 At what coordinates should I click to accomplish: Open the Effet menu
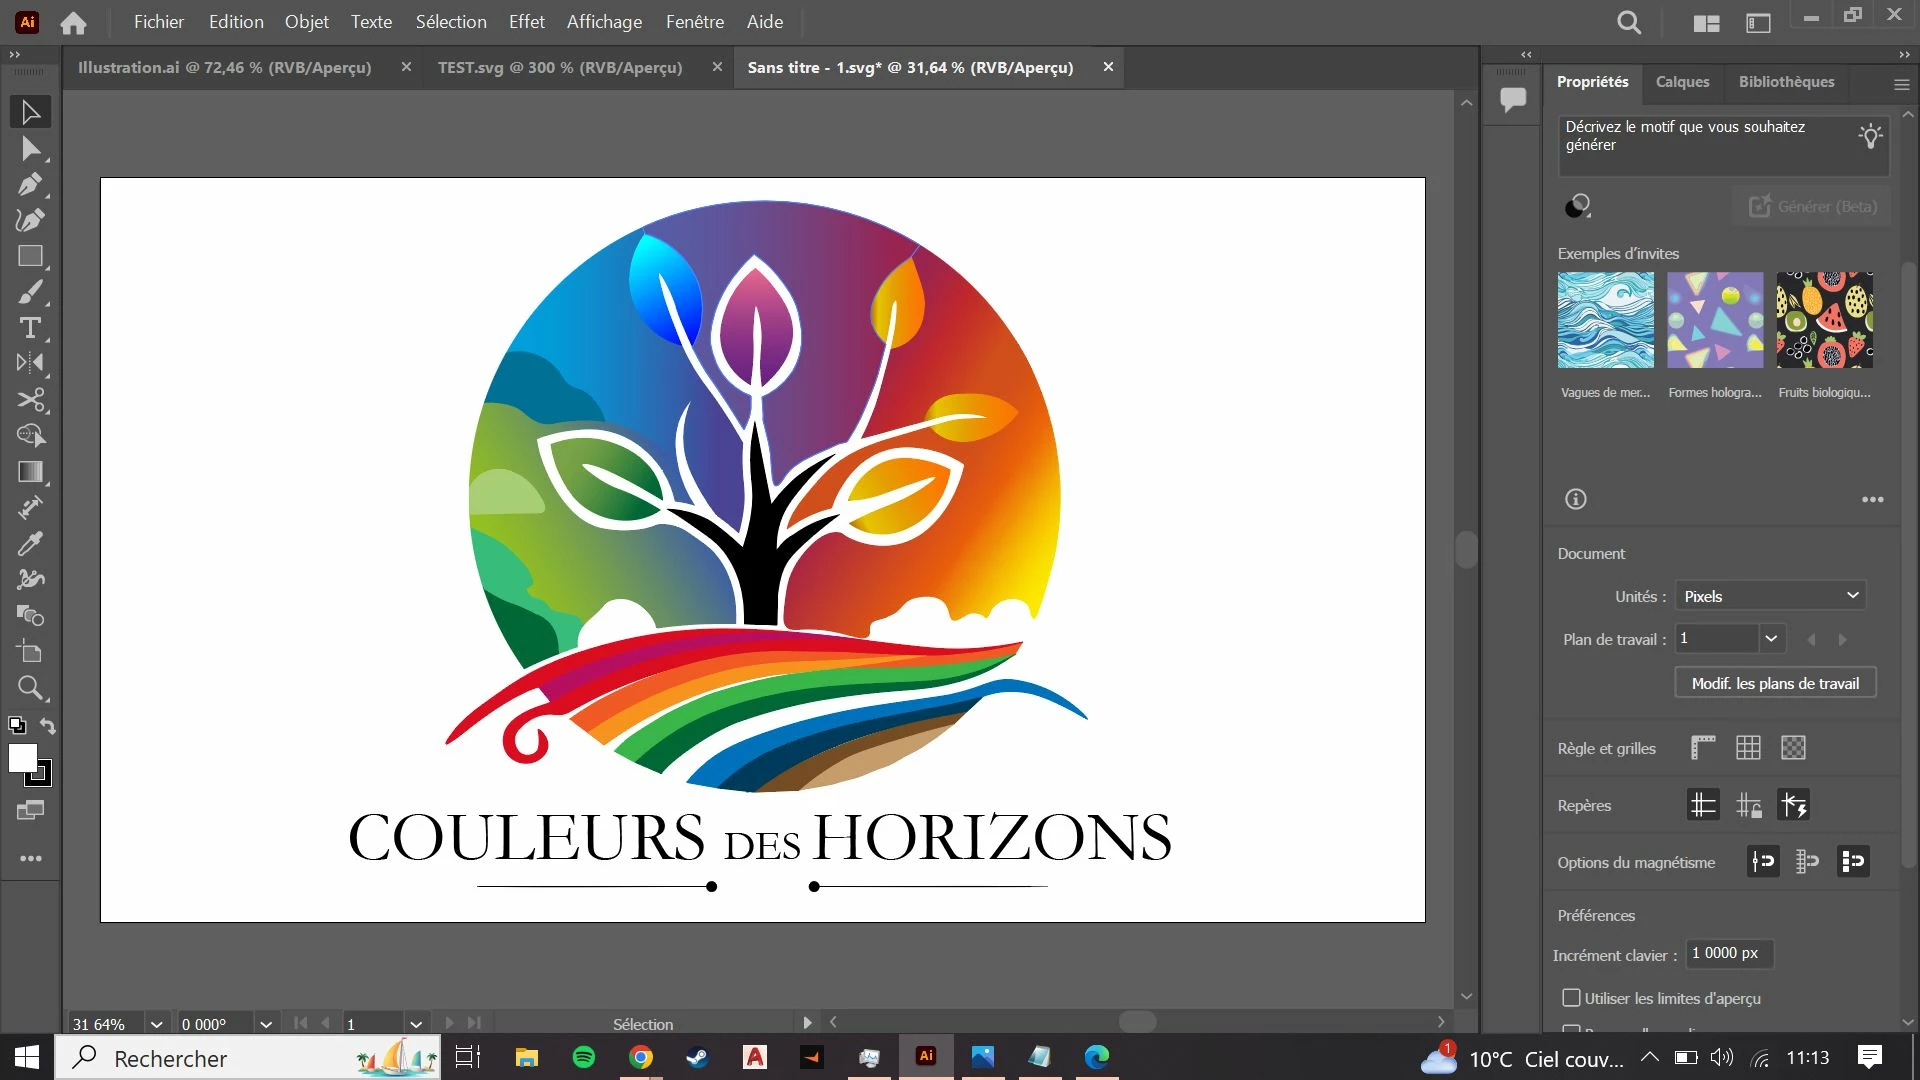[x=526, y=22]
